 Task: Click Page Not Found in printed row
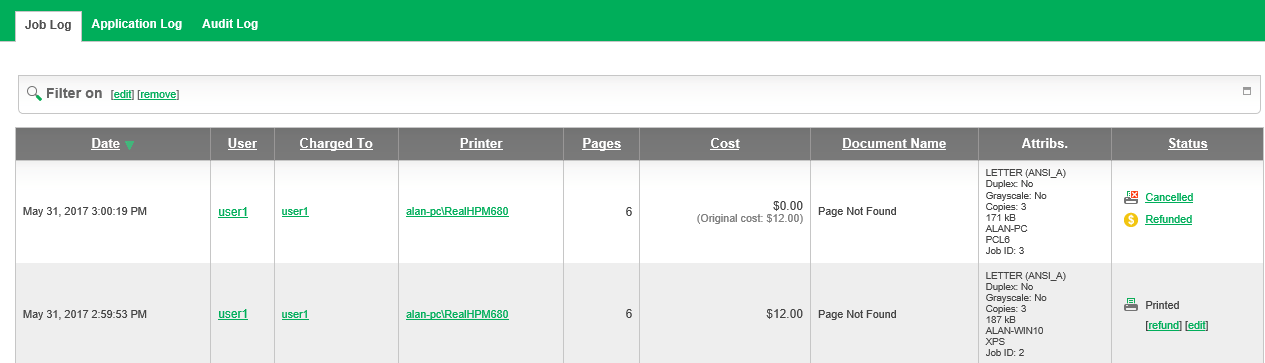pyautogui.click(x=857, y=314)
